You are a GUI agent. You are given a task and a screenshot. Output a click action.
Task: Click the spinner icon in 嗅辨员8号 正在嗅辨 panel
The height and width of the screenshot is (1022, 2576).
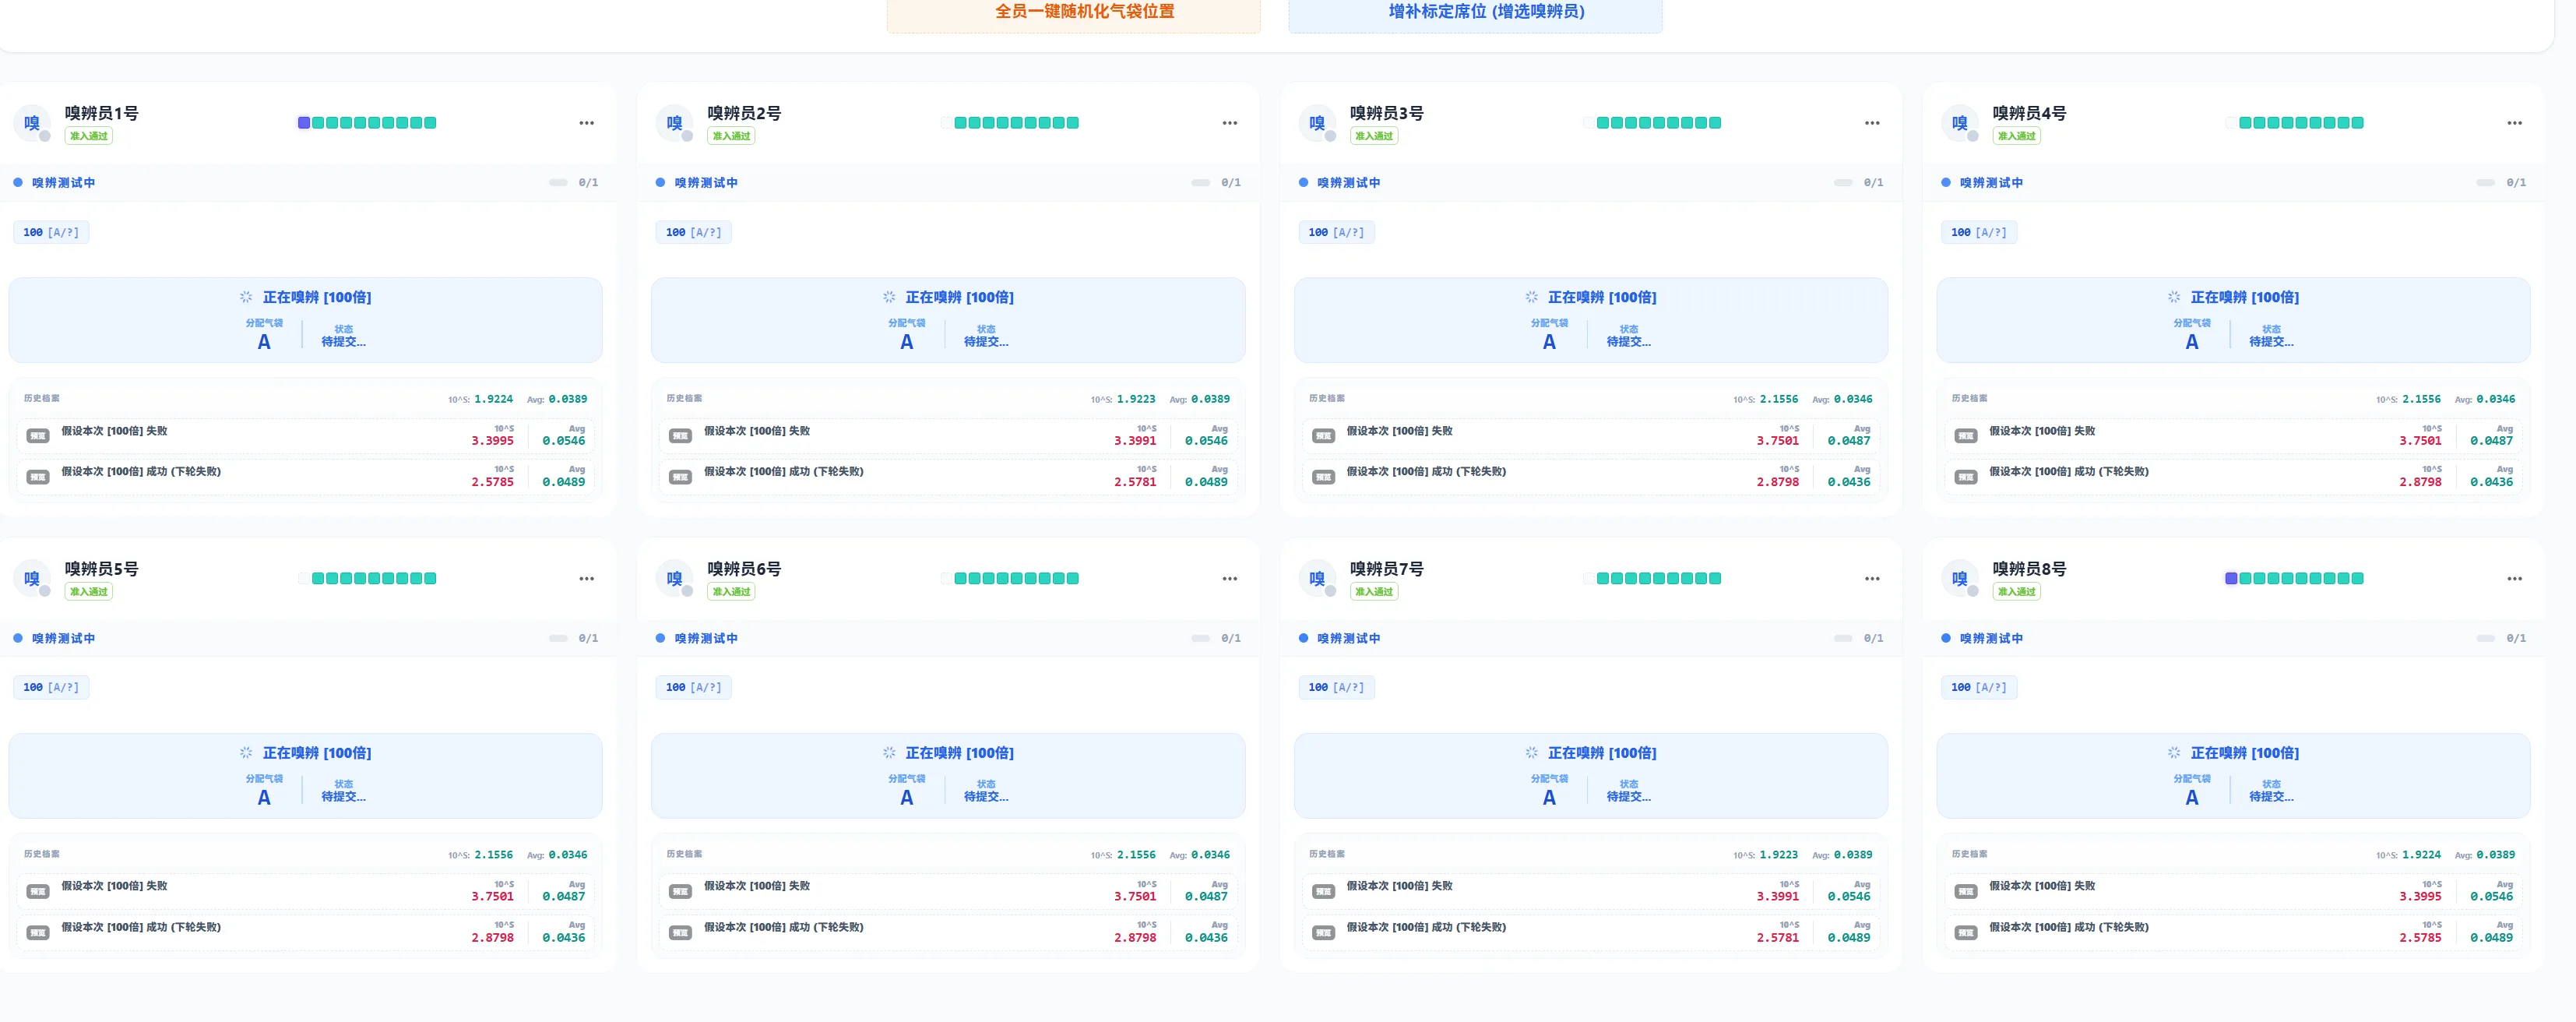pyautogui.click(x=2174, y=753)
